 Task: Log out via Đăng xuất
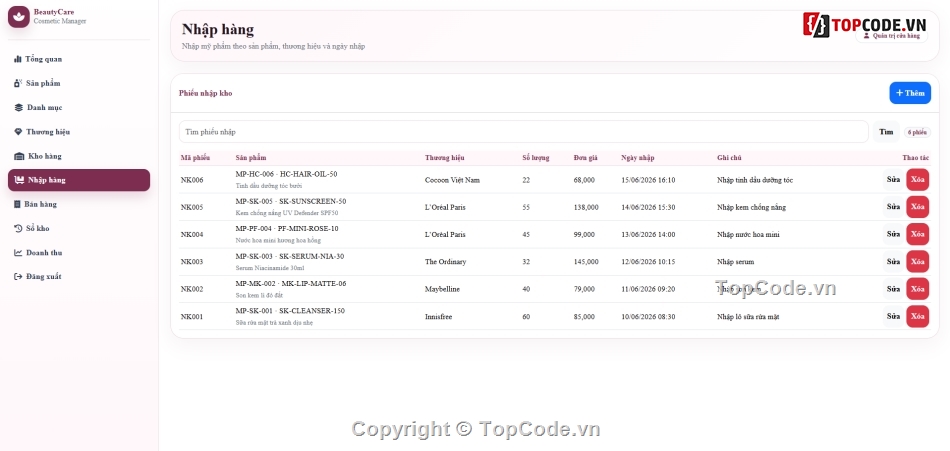pos(79,276)
